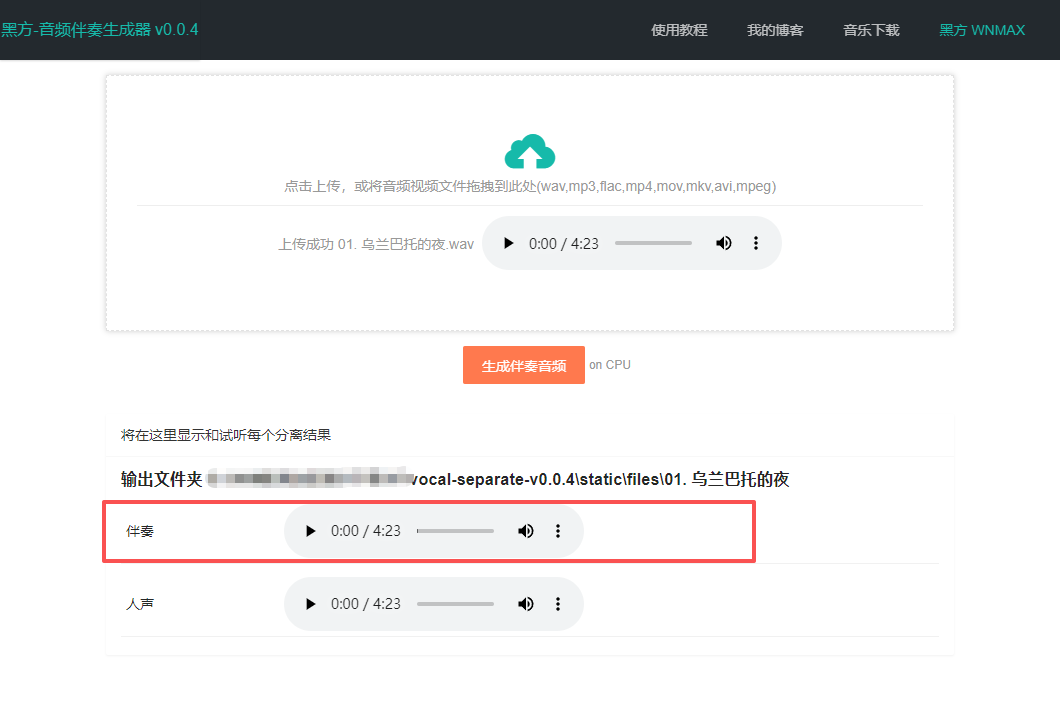
Task: Seek in the 人声 track progress bar
Action: click(455, 604)
